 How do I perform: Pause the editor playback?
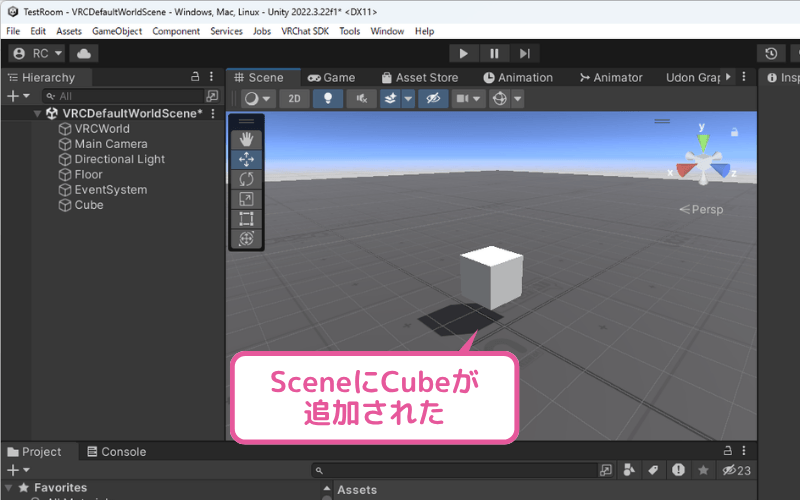pos(494,54)
